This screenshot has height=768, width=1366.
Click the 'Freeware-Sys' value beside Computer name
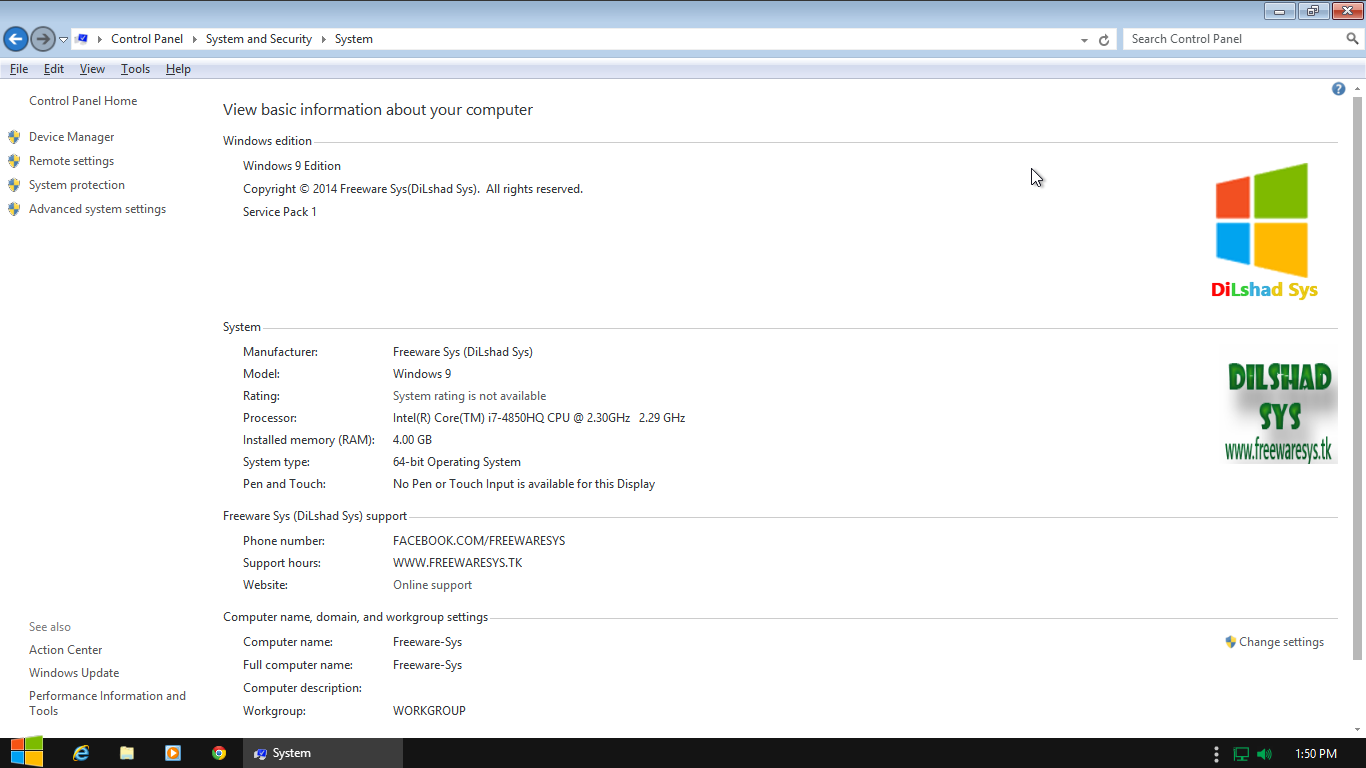(427, 642)
